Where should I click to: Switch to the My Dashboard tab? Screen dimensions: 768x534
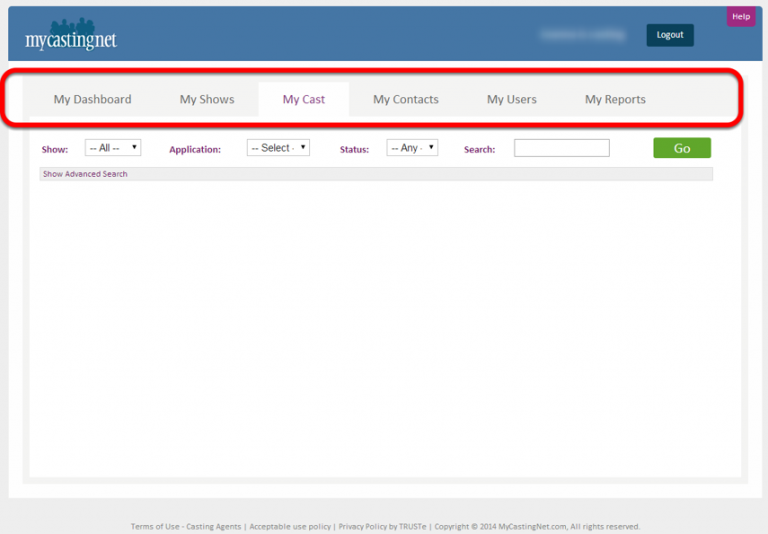point(92,99)
